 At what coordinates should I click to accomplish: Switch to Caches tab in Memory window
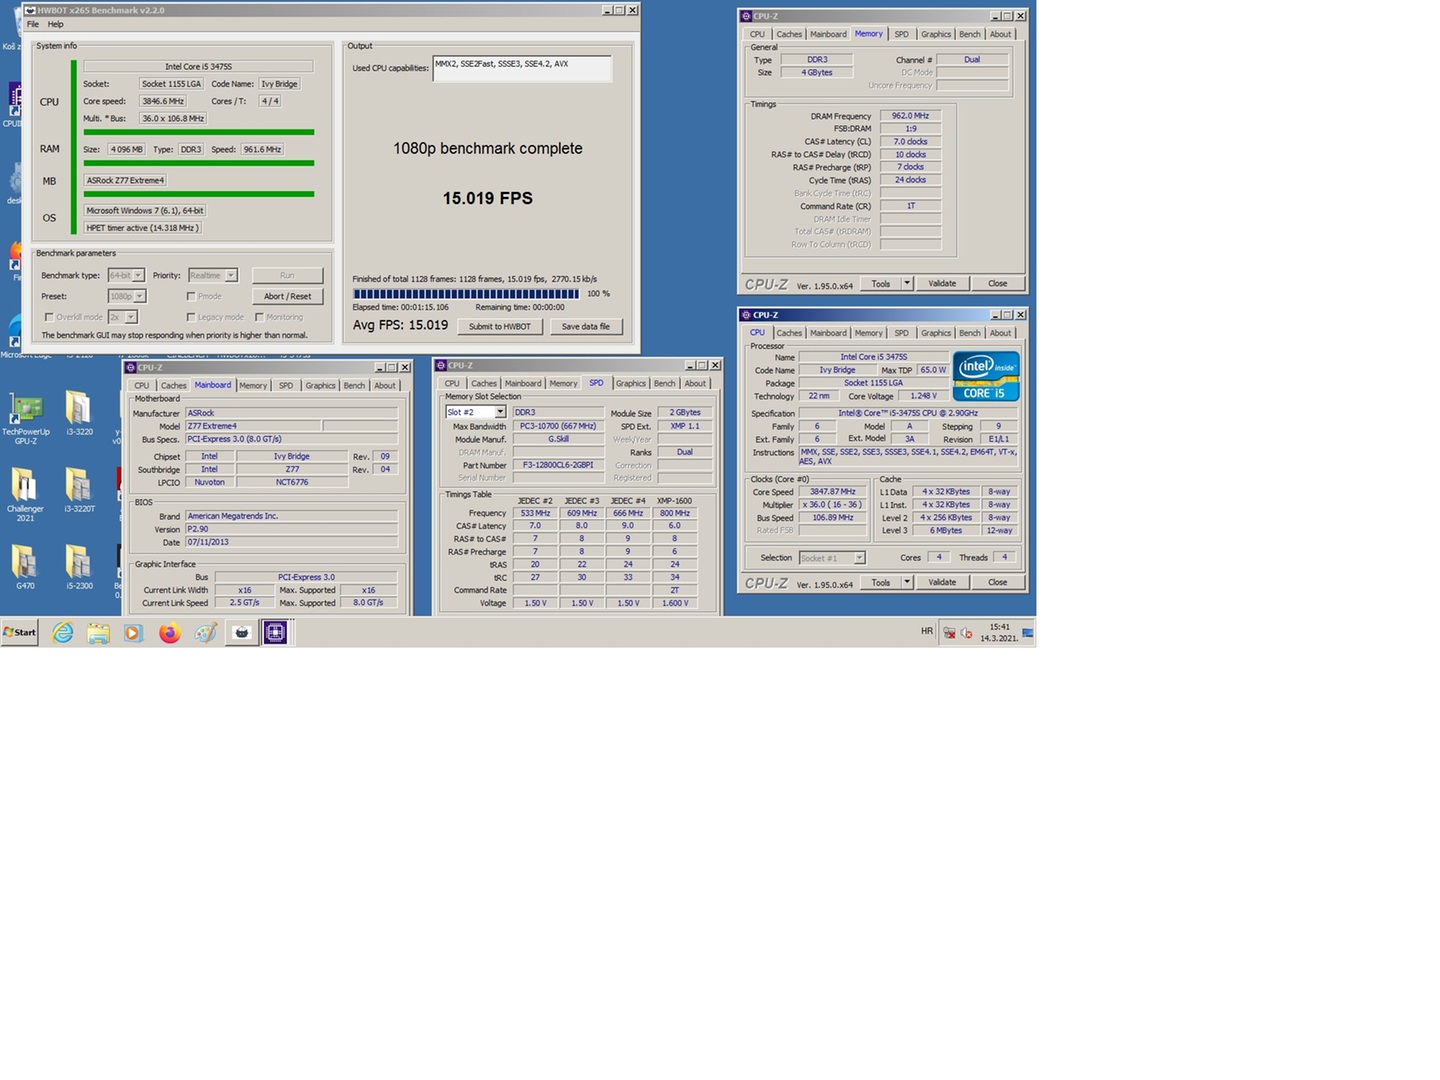point(789,34)
